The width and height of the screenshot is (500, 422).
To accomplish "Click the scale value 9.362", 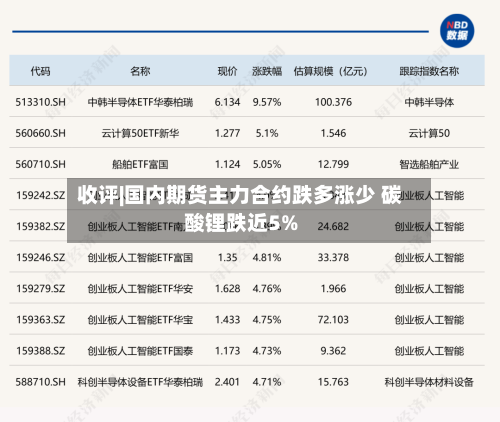I will click(x=333, y=351).
